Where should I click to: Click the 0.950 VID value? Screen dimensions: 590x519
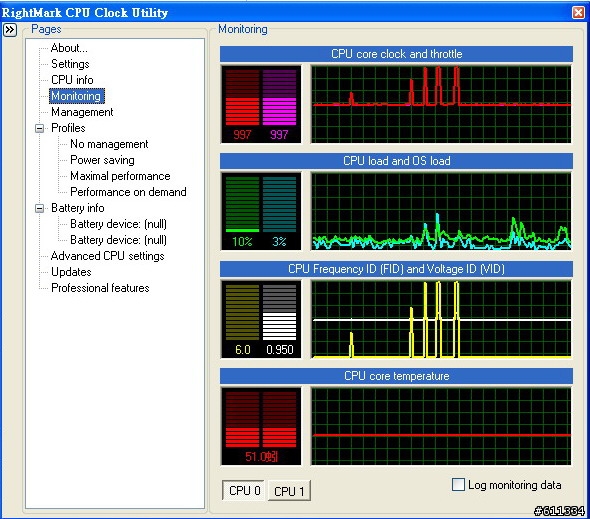click(280, 350)
